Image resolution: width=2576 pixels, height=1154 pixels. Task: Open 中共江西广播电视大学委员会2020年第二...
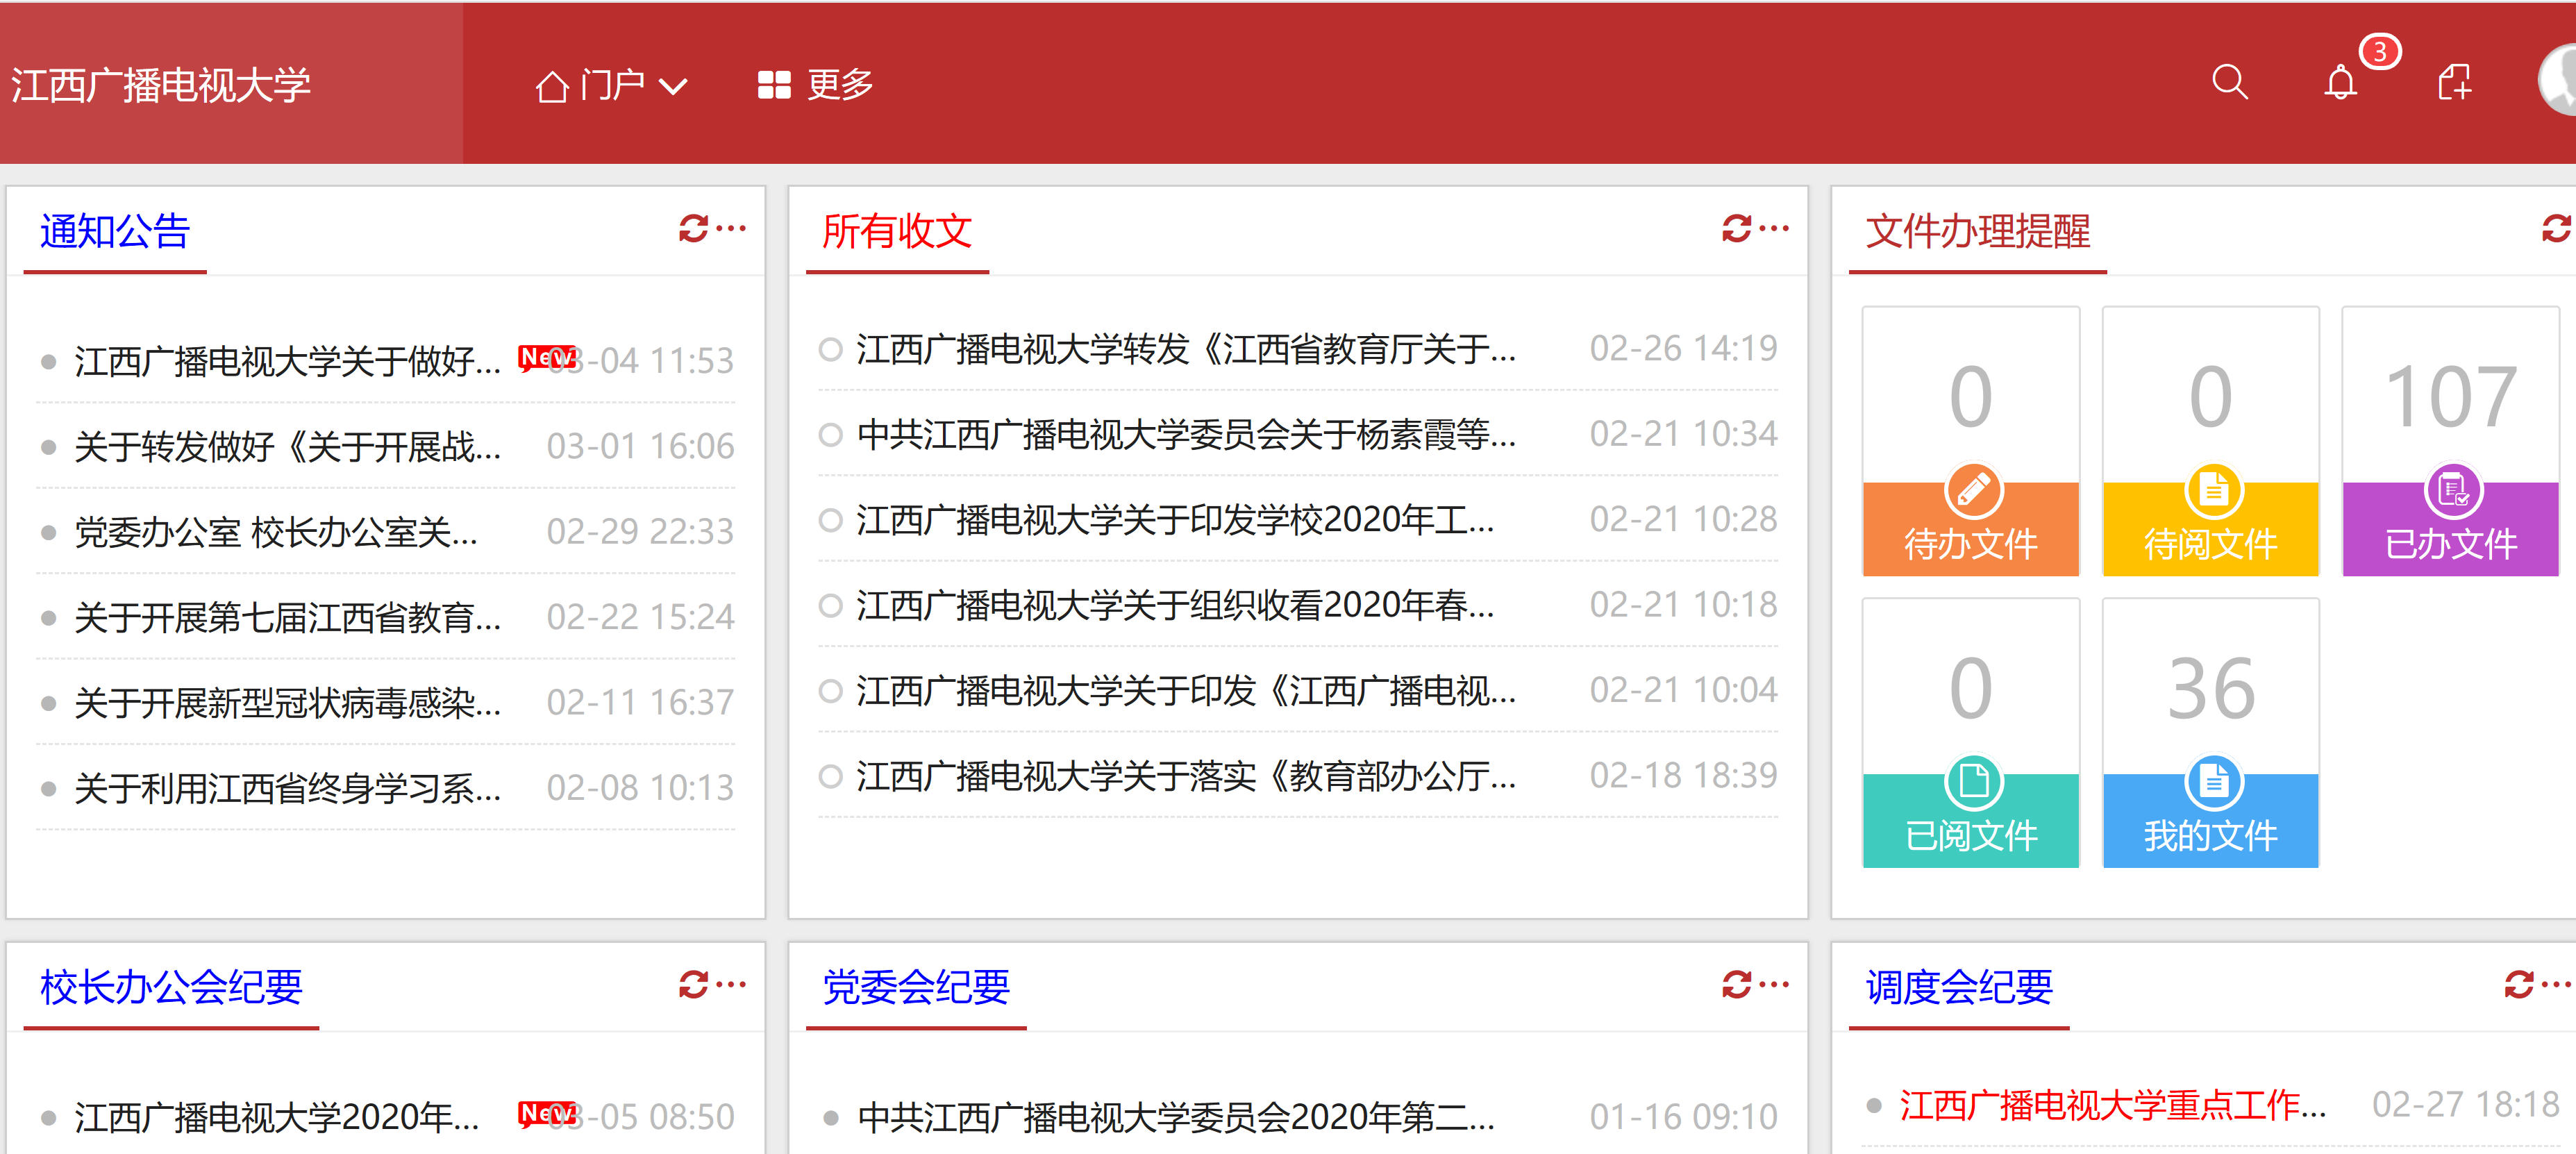click(1176, 1117)
